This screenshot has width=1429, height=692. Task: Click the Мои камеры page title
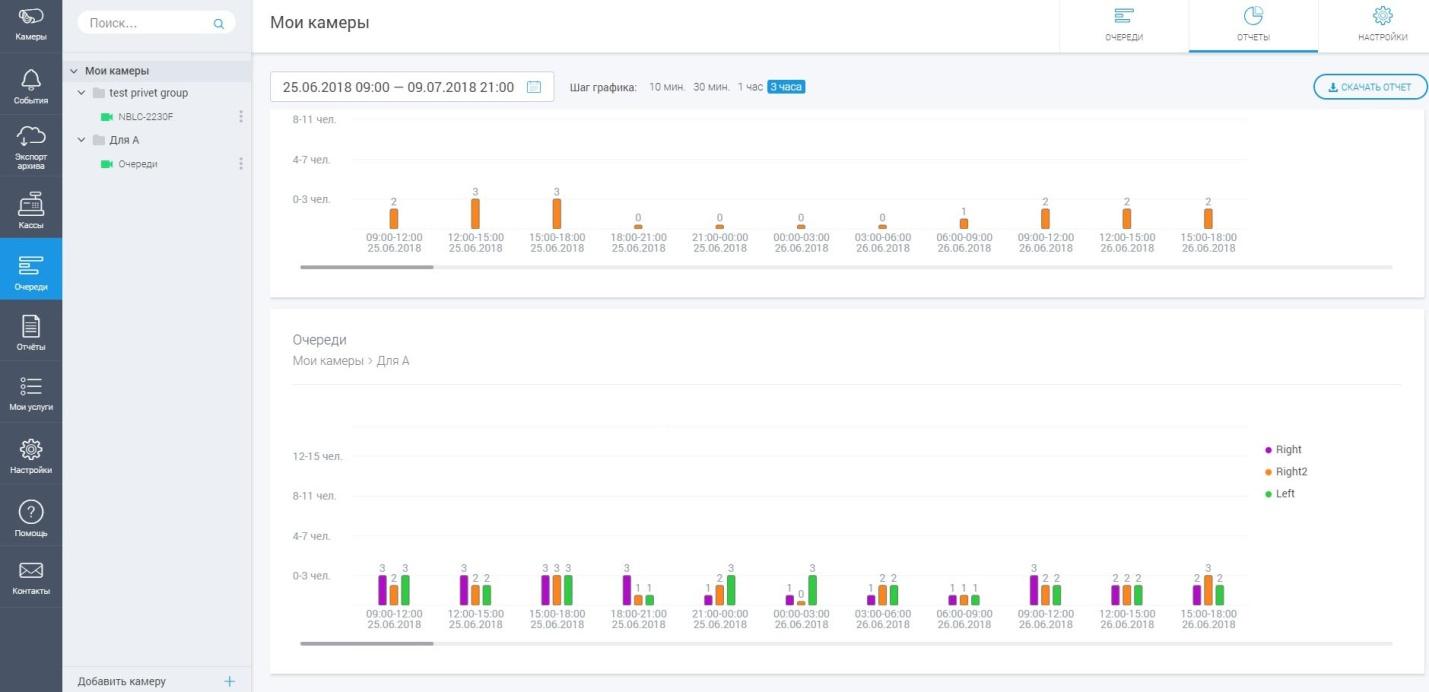(x=320, y=23)
